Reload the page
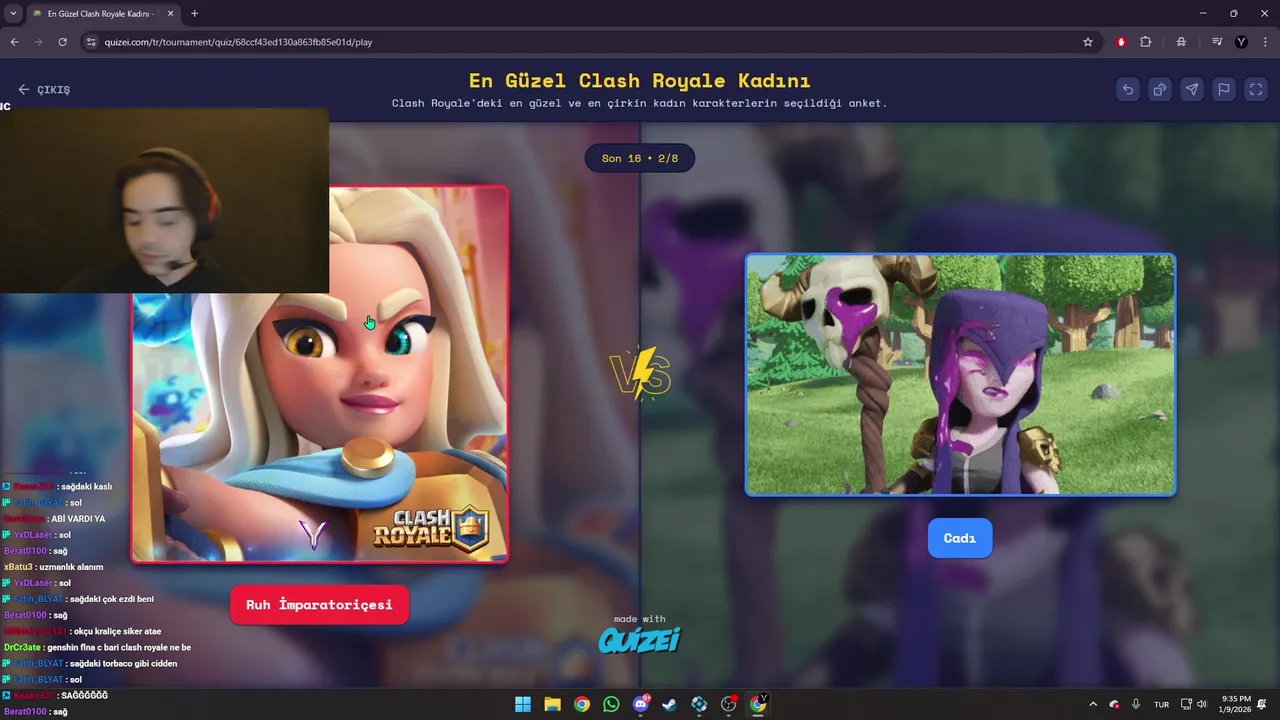The width and height of the screenshot is (1280, 720). (62, 42)
